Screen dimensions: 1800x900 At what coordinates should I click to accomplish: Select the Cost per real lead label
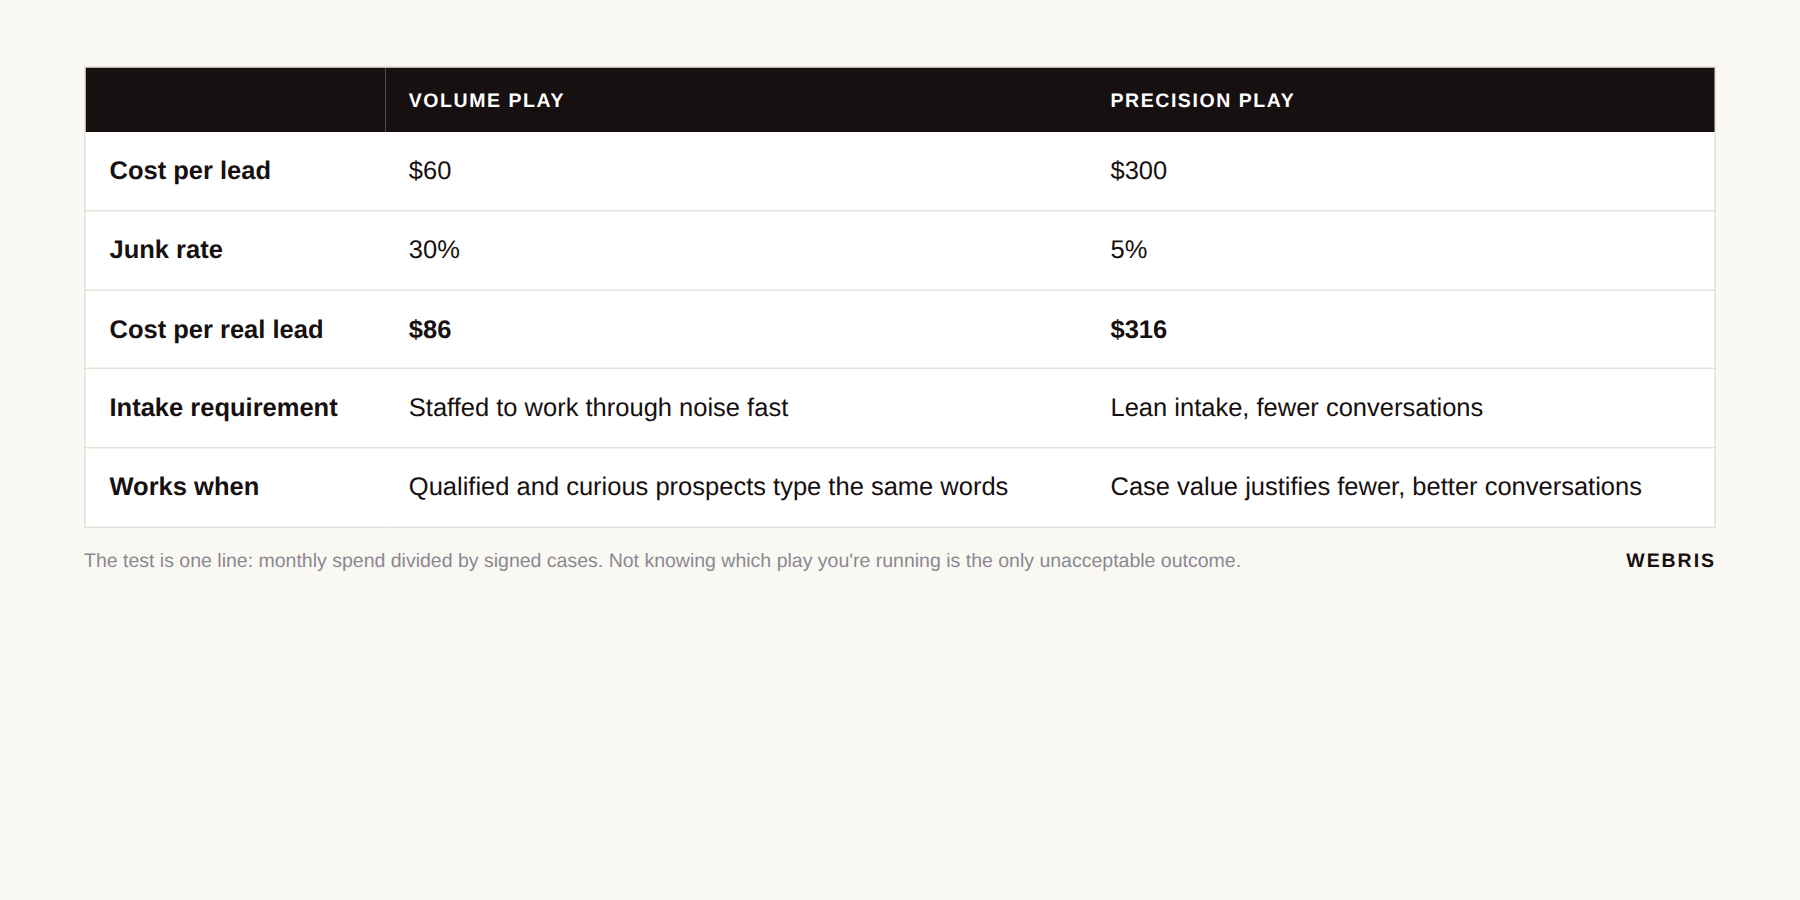tap(216, 329)
